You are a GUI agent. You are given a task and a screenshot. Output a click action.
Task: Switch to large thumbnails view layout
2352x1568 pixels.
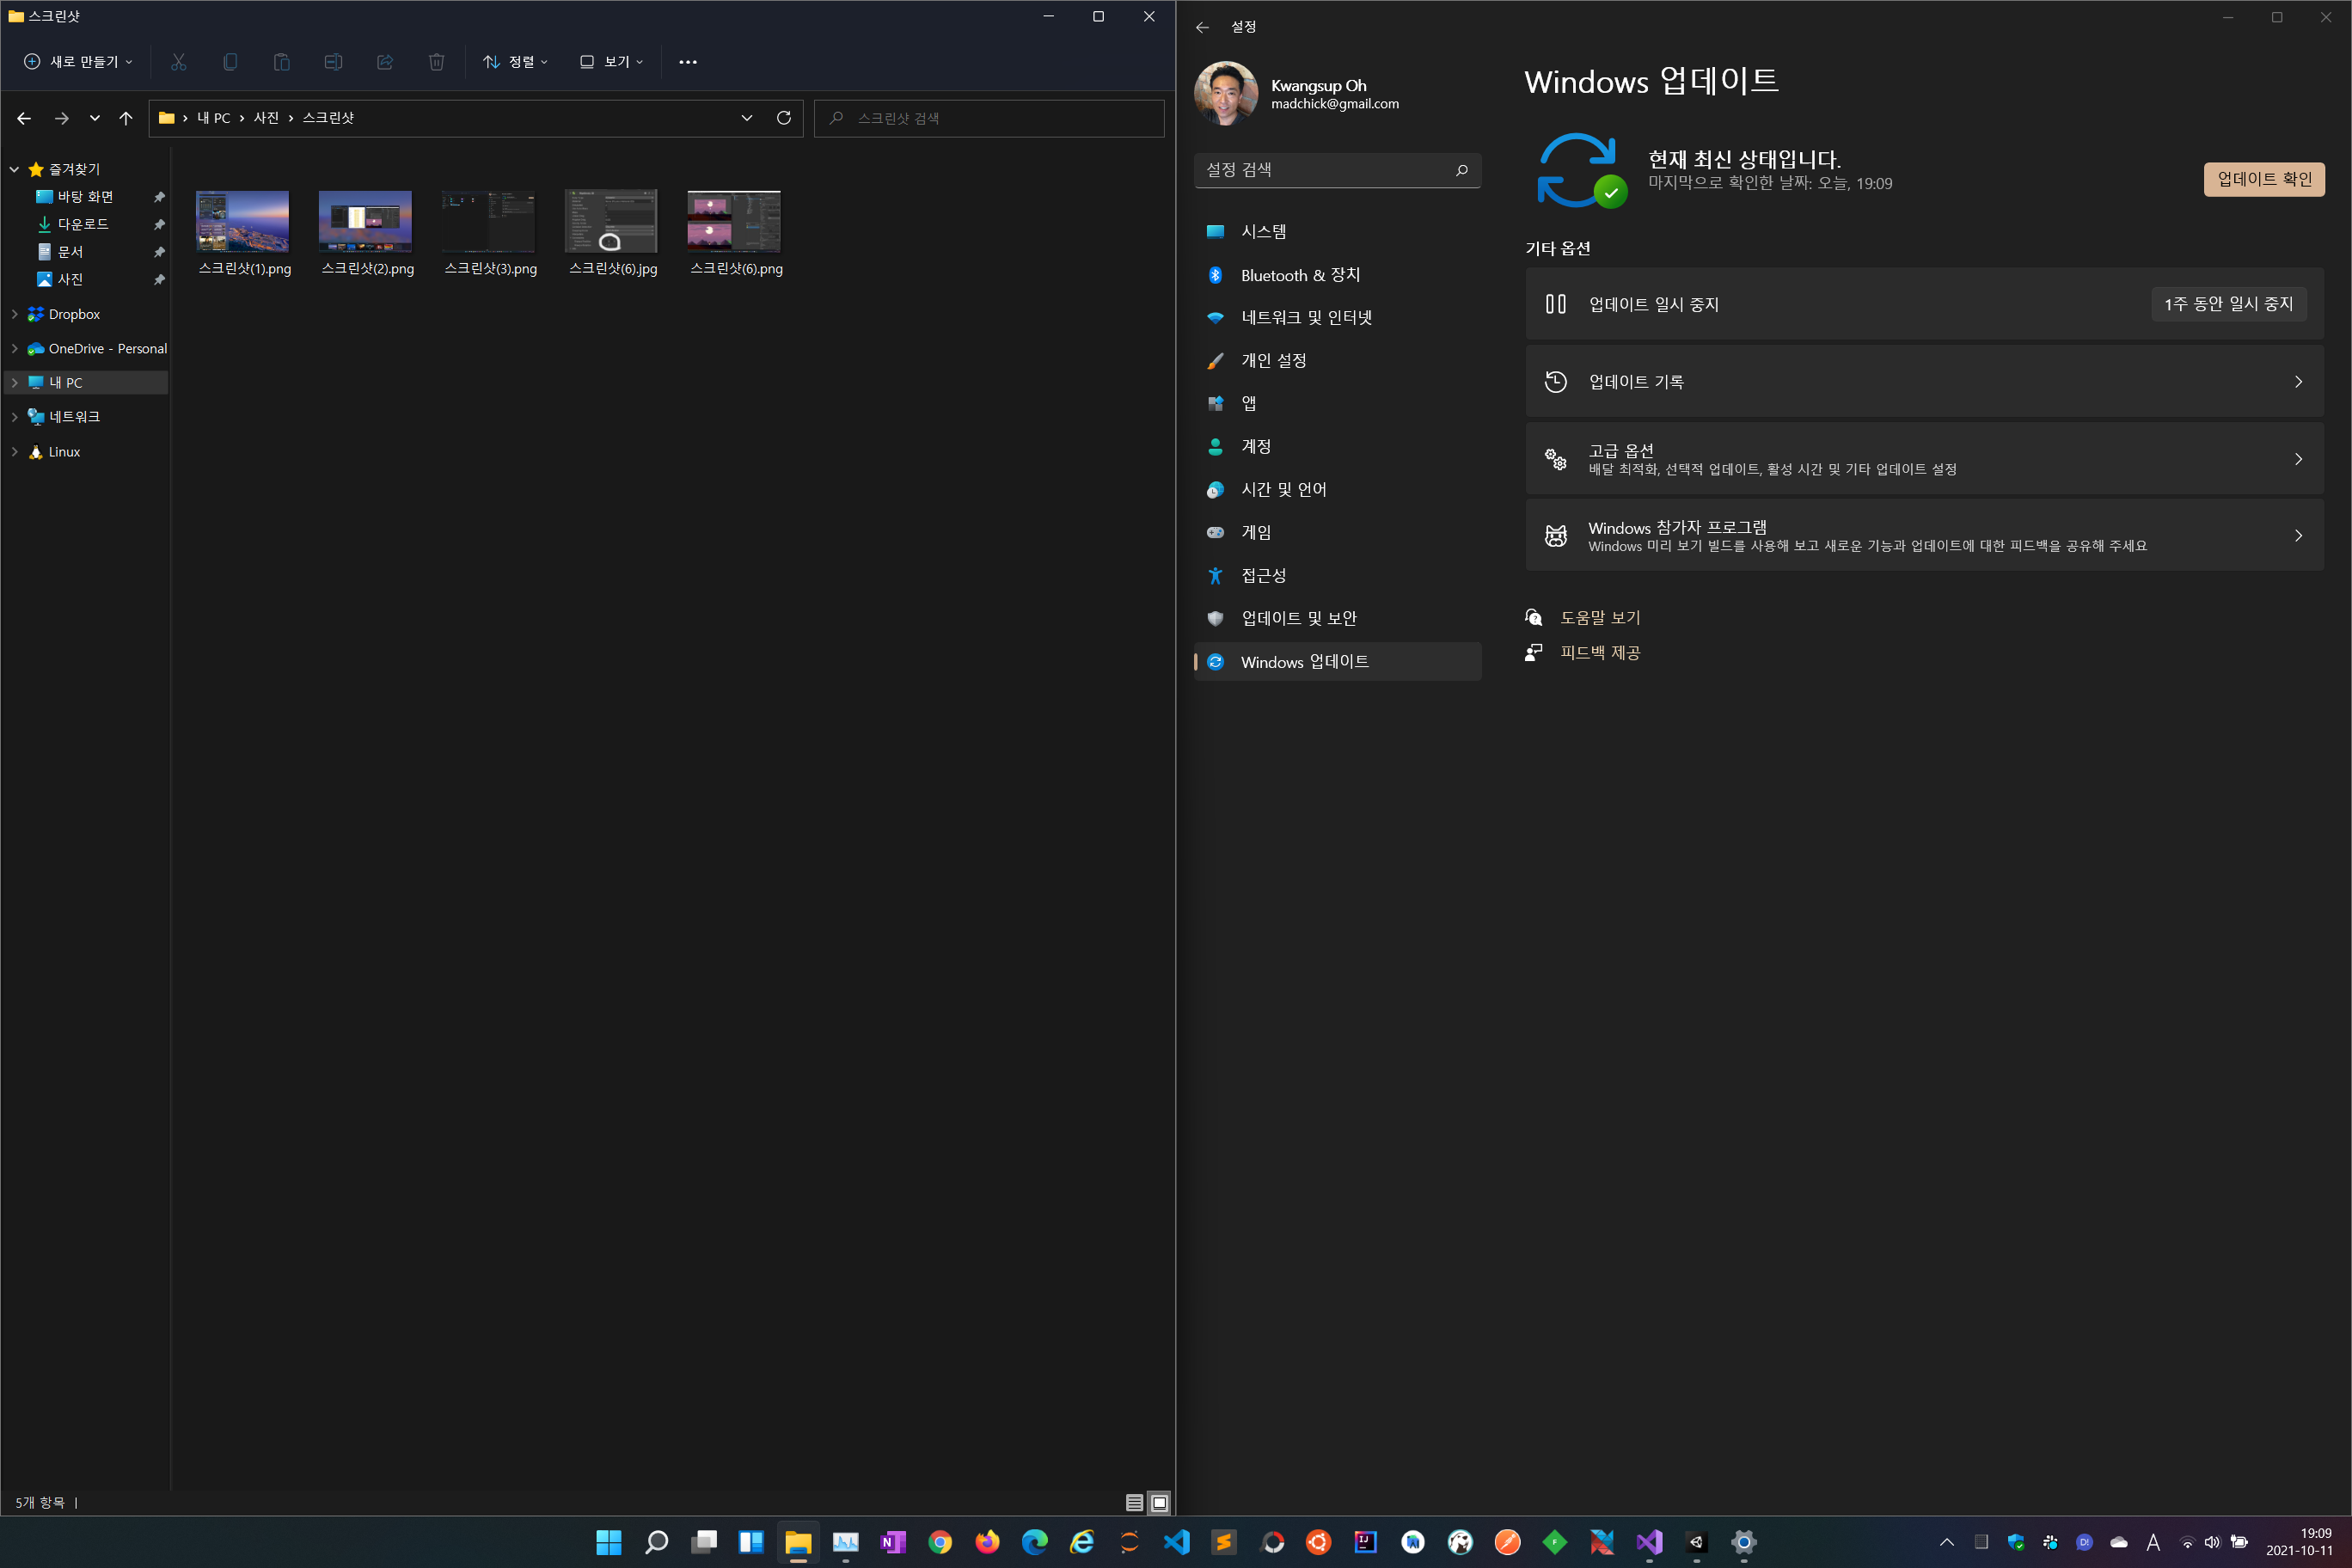tap(1159, 1502)
